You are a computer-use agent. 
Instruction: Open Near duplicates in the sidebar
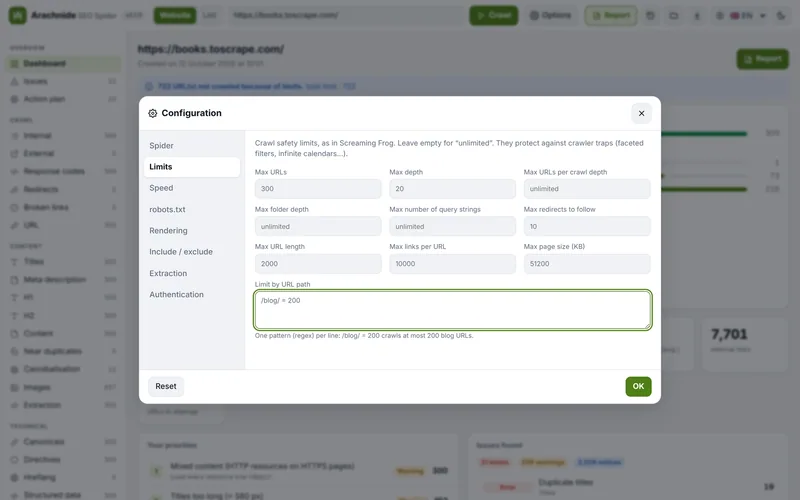(x=64, y=352)
